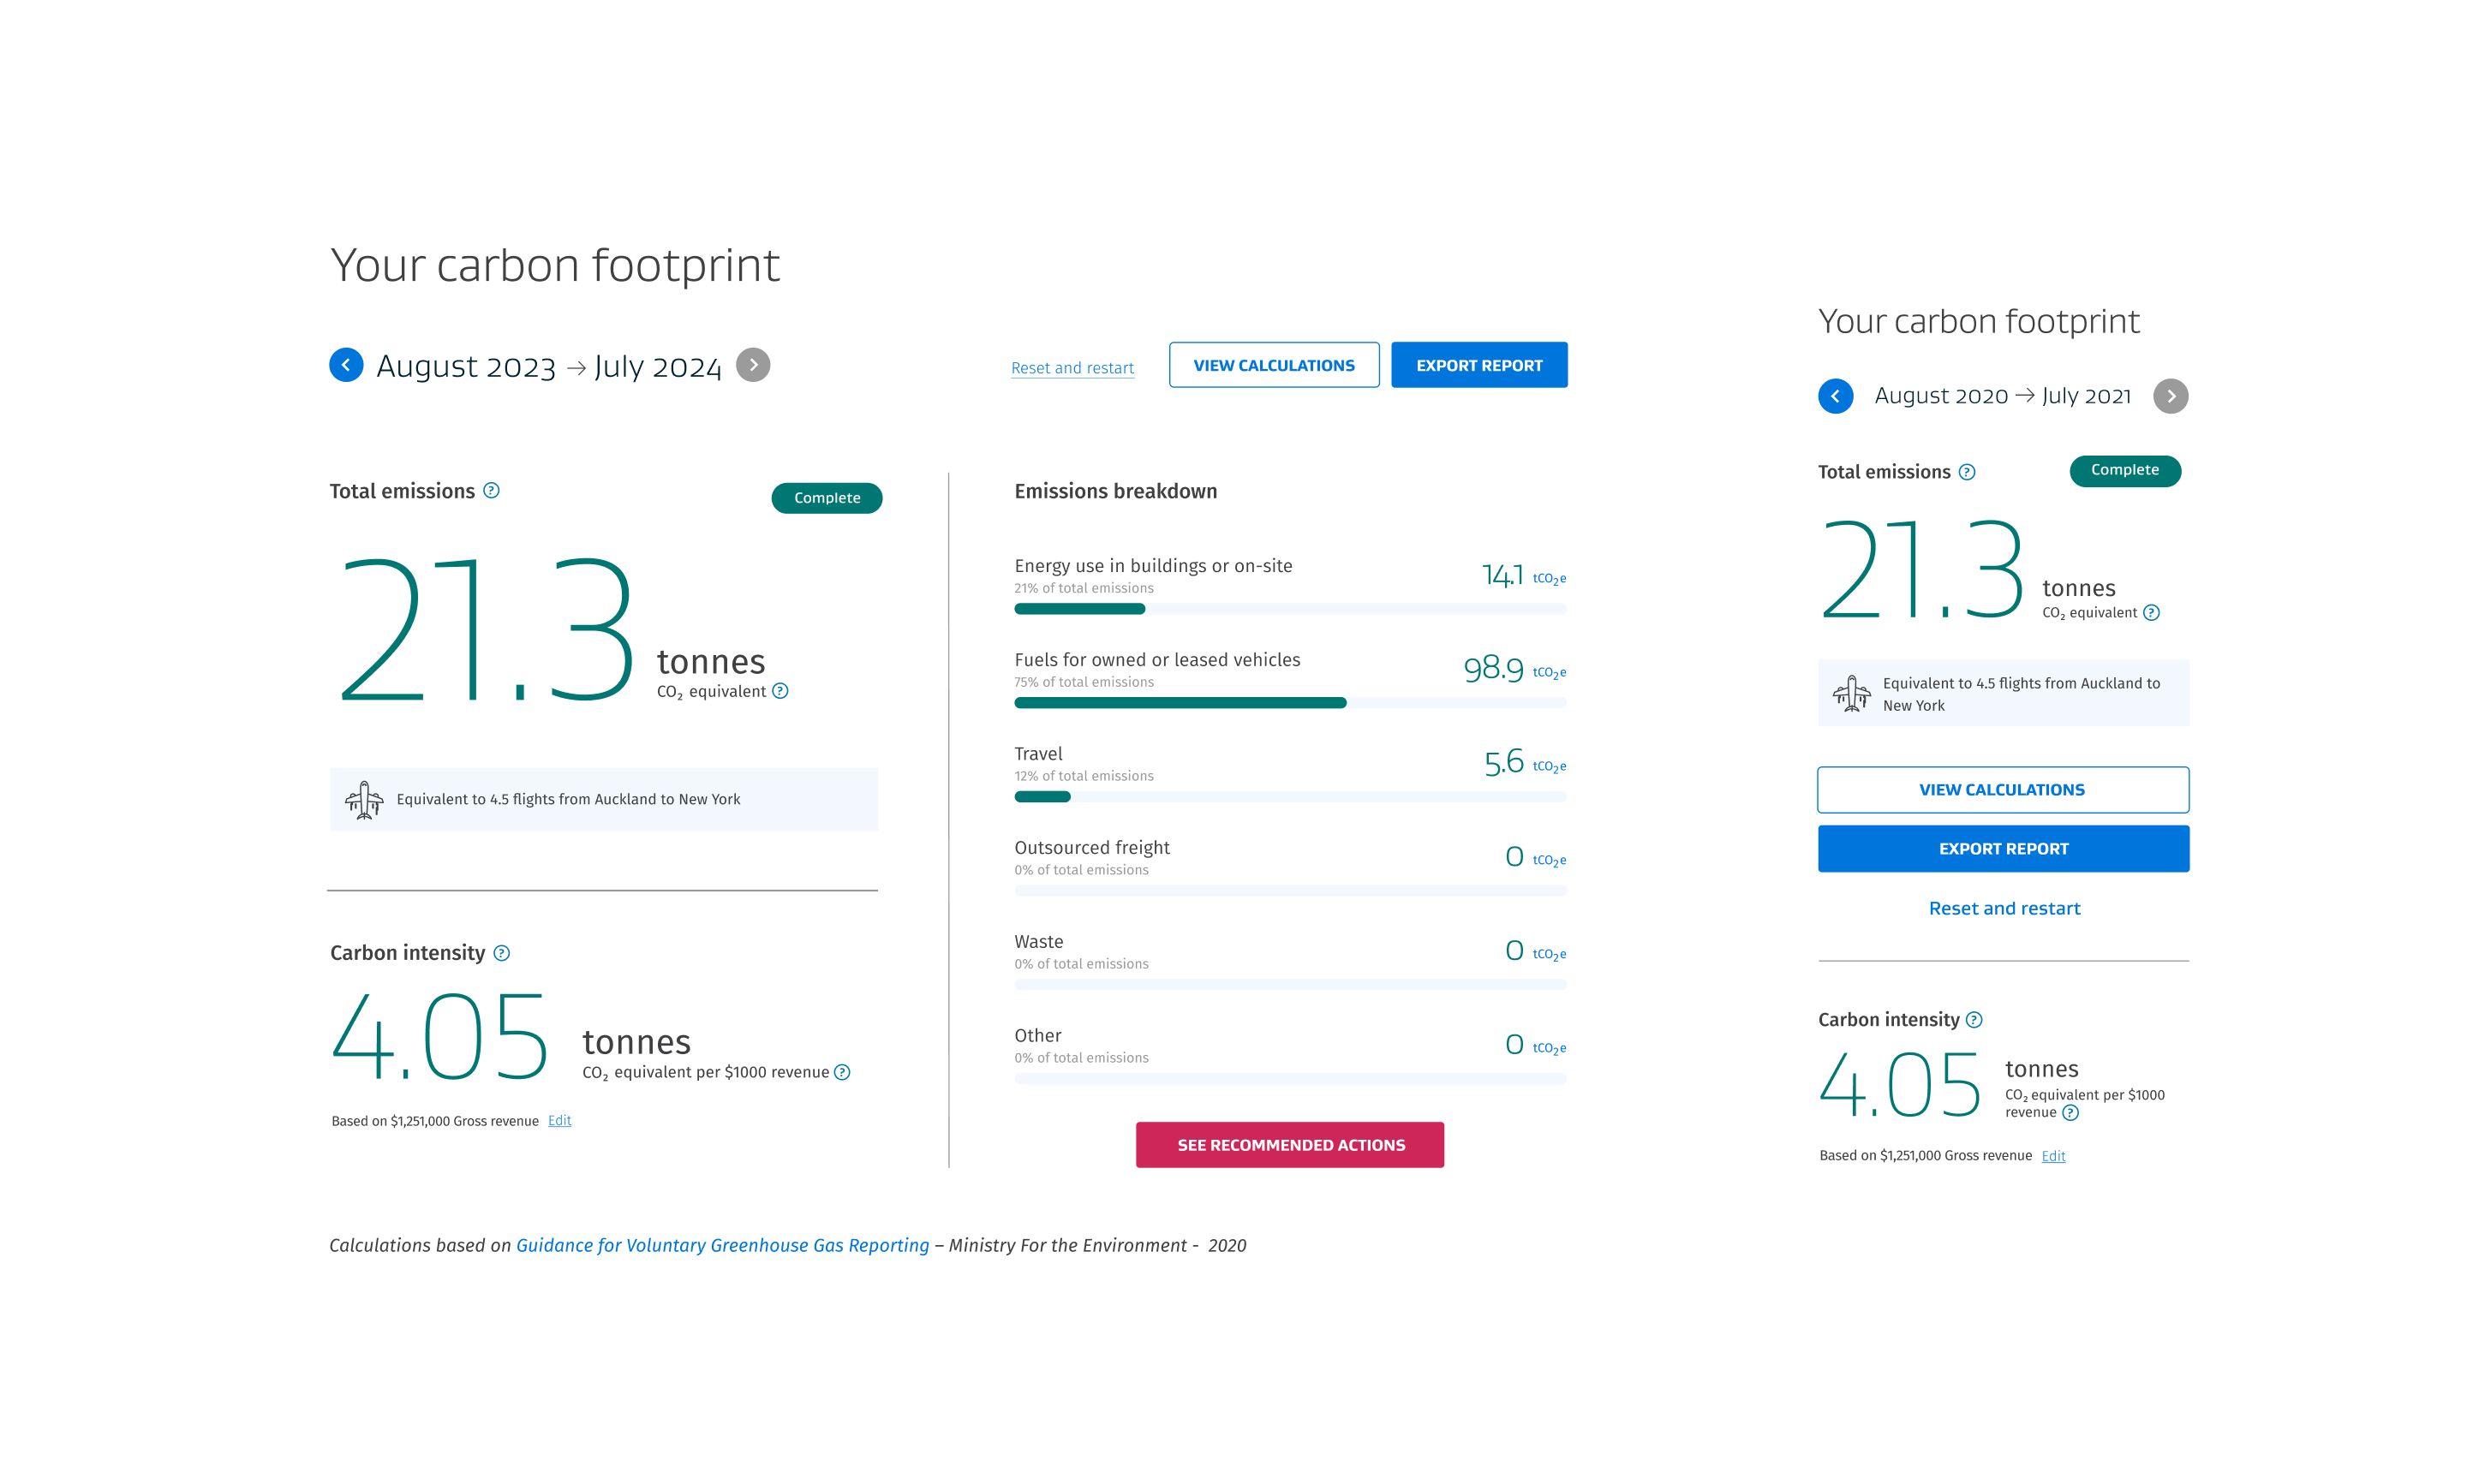Click airplane icon in mobile flights equivalence banner

1851,693
